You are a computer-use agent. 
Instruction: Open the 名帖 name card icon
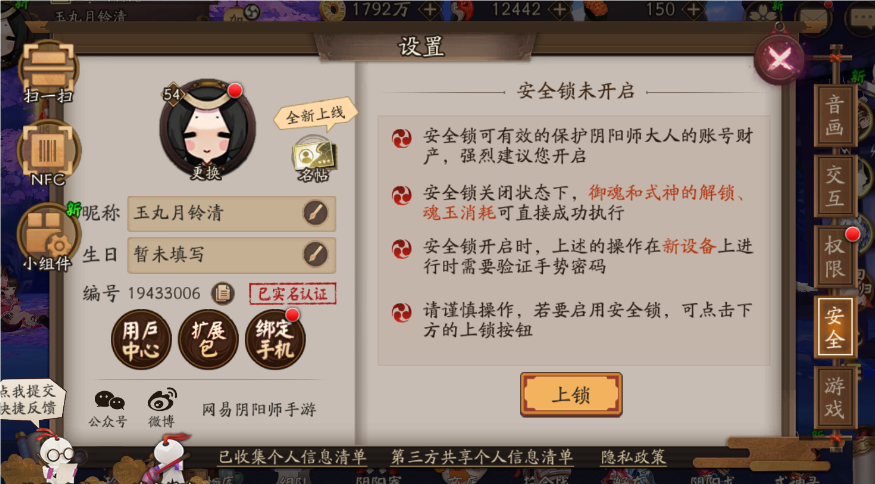click(x=314, y=160)
